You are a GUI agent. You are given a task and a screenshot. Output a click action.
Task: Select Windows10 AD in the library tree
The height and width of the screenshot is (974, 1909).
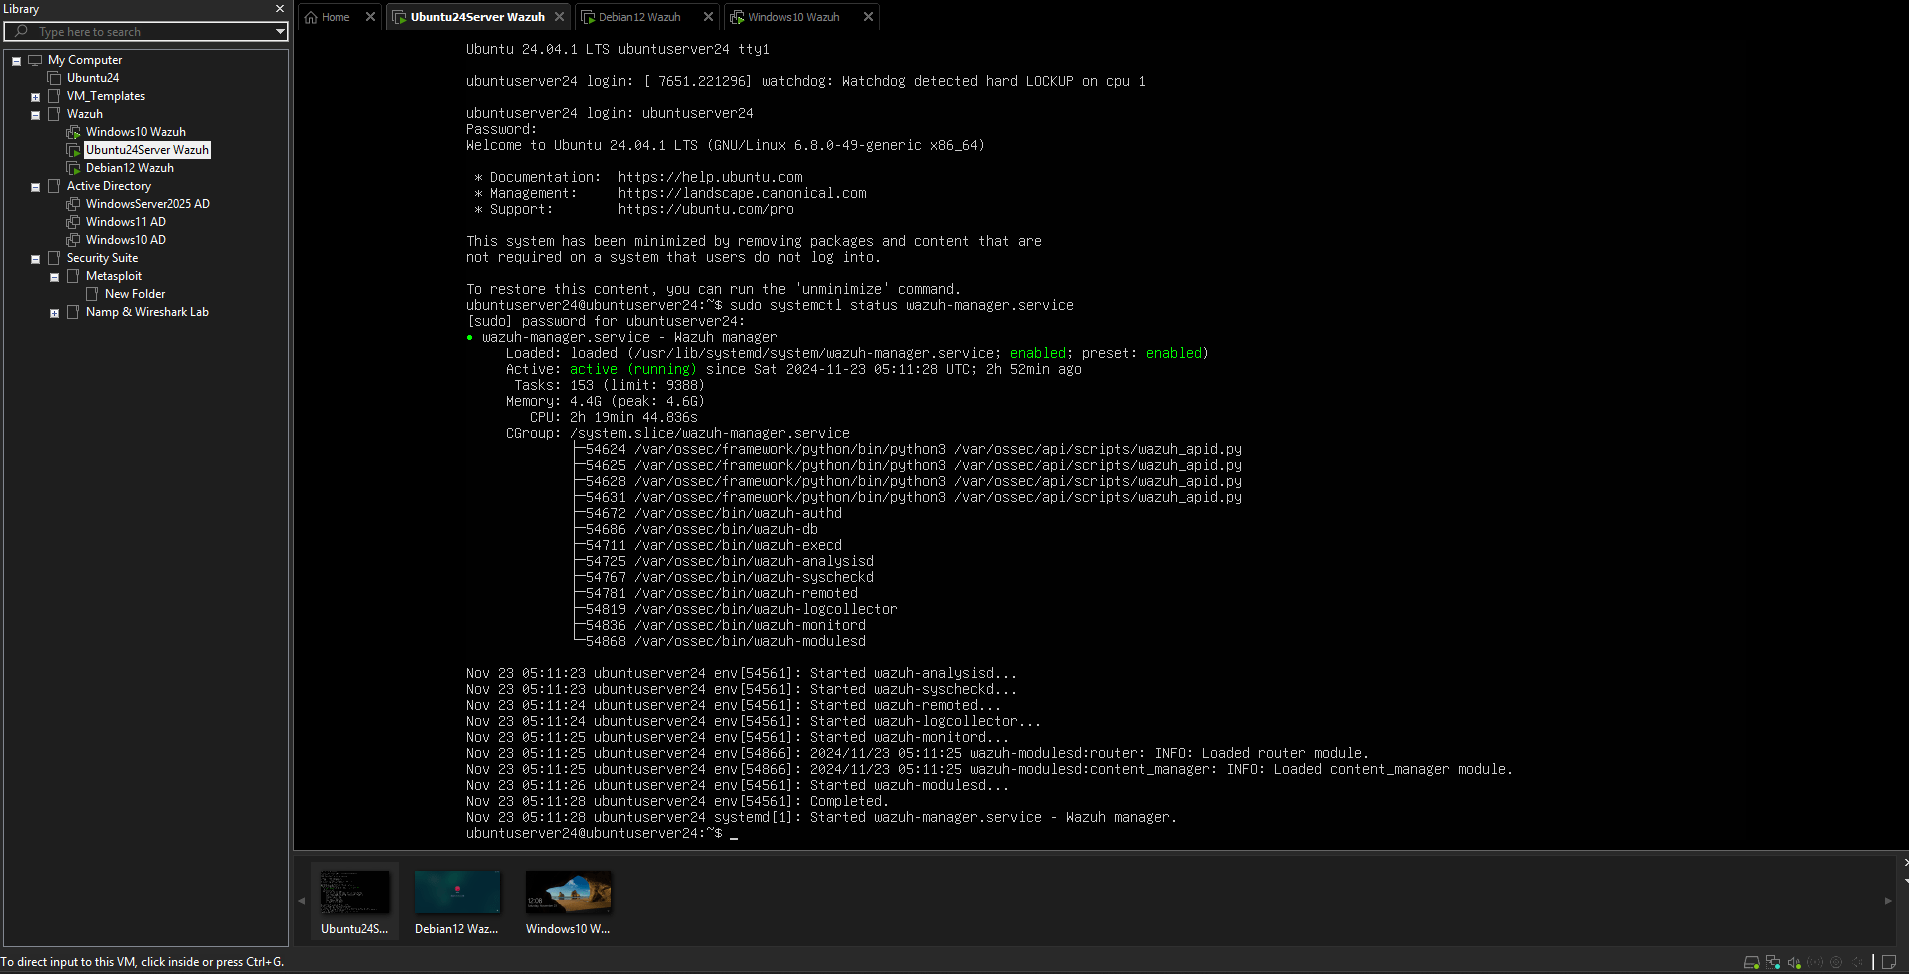point(126,240)
